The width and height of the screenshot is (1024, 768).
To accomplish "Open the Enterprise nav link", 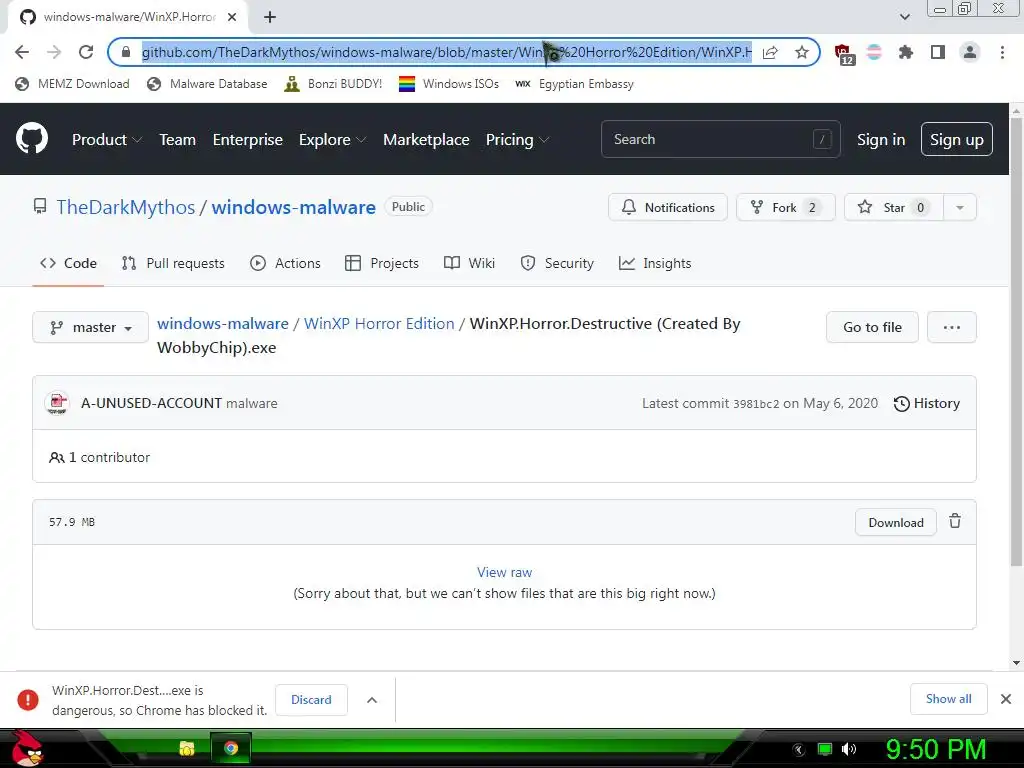I will pyautogui.click(x=248, y=140).
